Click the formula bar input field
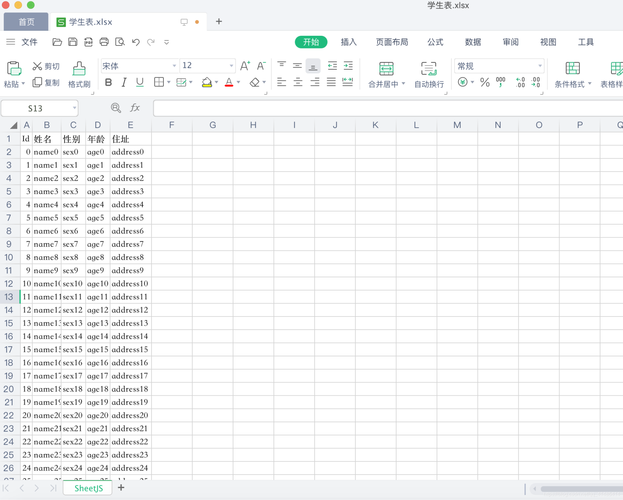The width and height of the screenshot is (623, 500). (x=388, y=108)
